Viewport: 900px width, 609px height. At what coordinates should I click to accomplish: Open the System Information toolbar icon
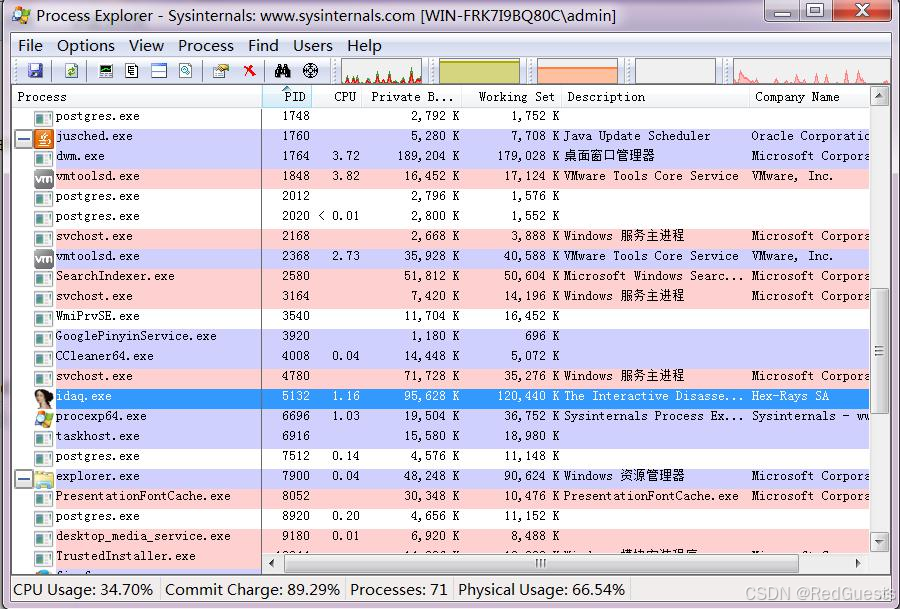(x=106, y=71)
